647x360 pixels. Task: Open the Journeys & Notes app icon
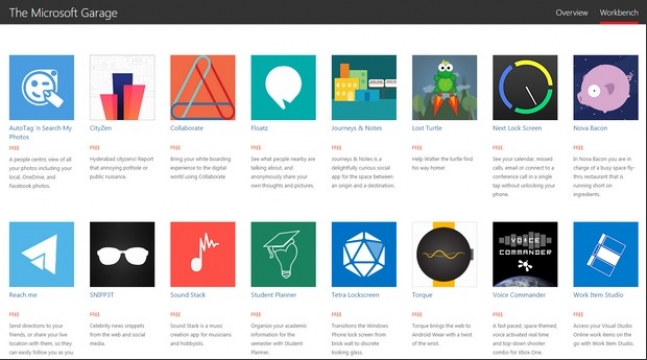pos(364,88)
